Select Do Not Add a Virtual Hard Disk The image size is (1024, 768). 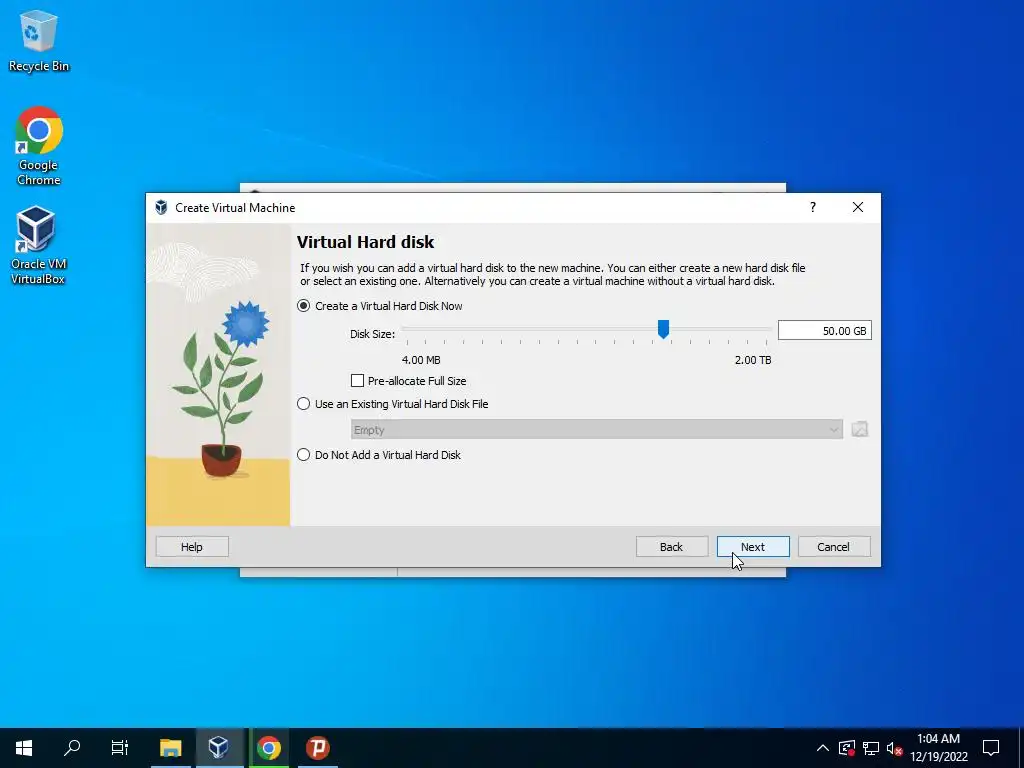379,455
